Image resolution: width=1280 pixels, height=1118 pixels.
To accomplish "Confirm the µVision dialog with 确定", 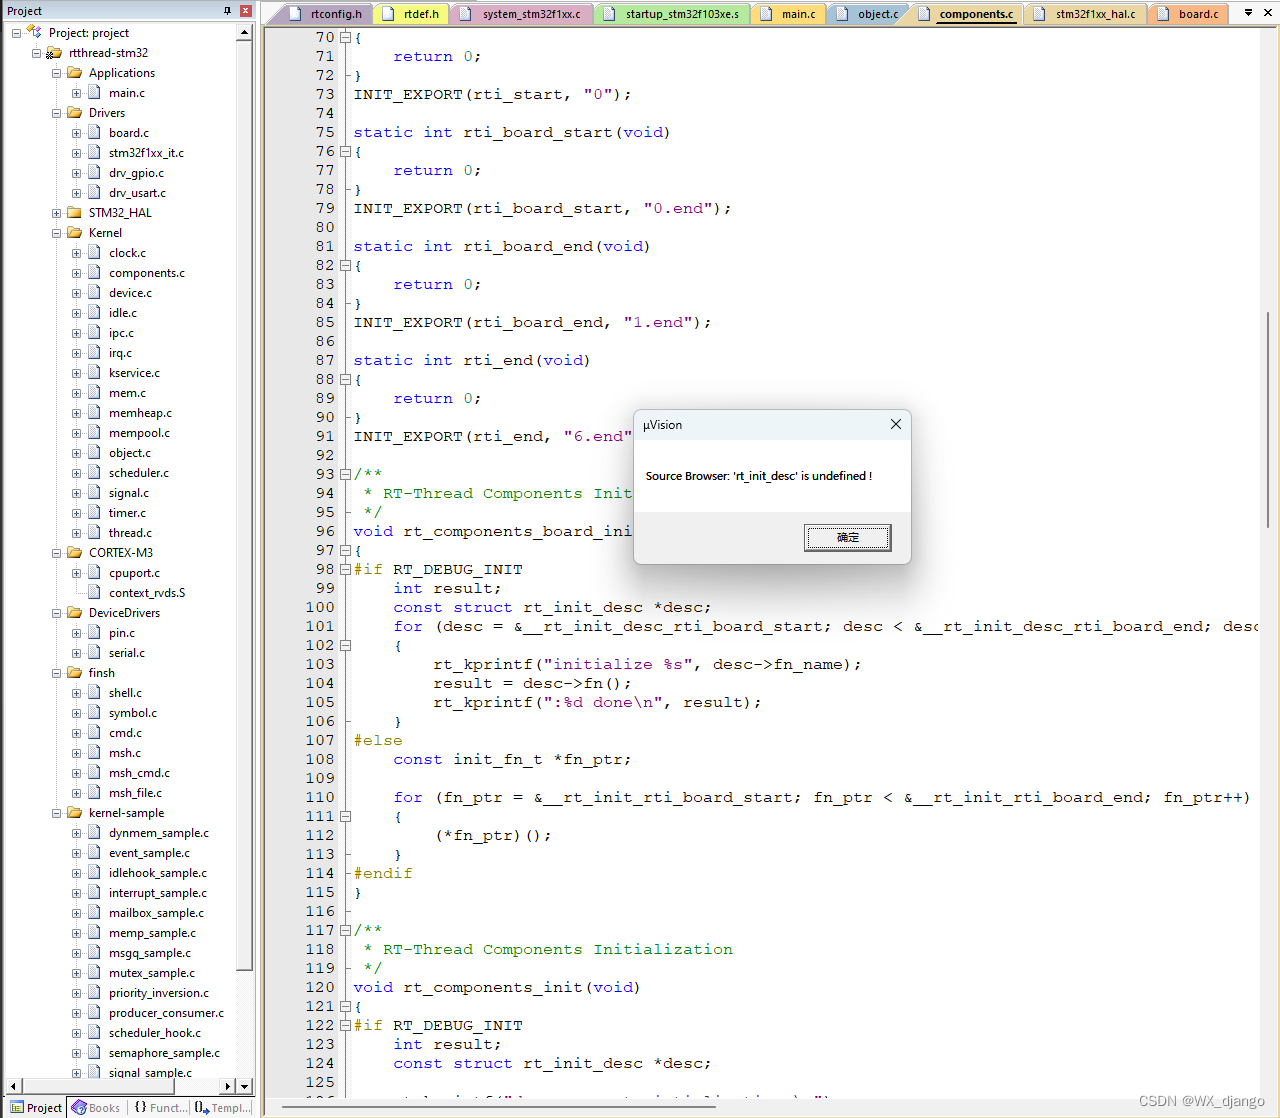I will 848,538.
